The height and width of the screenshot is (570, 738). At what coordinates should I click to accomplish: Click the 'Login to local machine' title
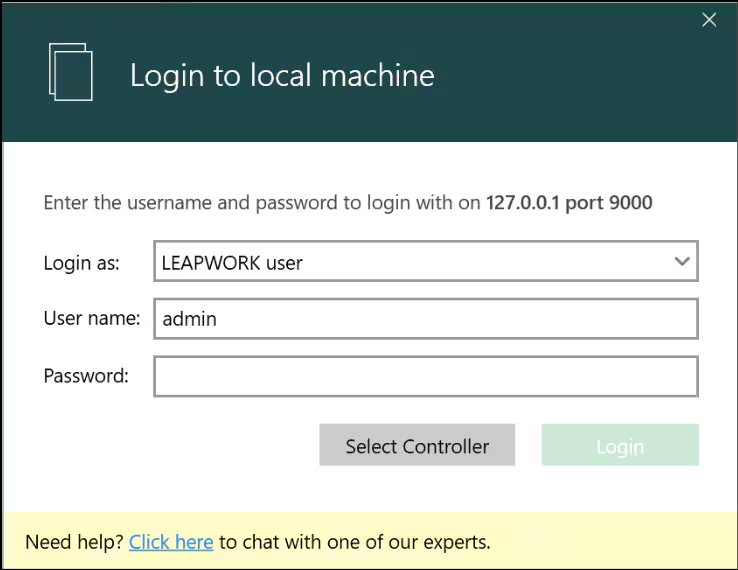pos(282,76)
